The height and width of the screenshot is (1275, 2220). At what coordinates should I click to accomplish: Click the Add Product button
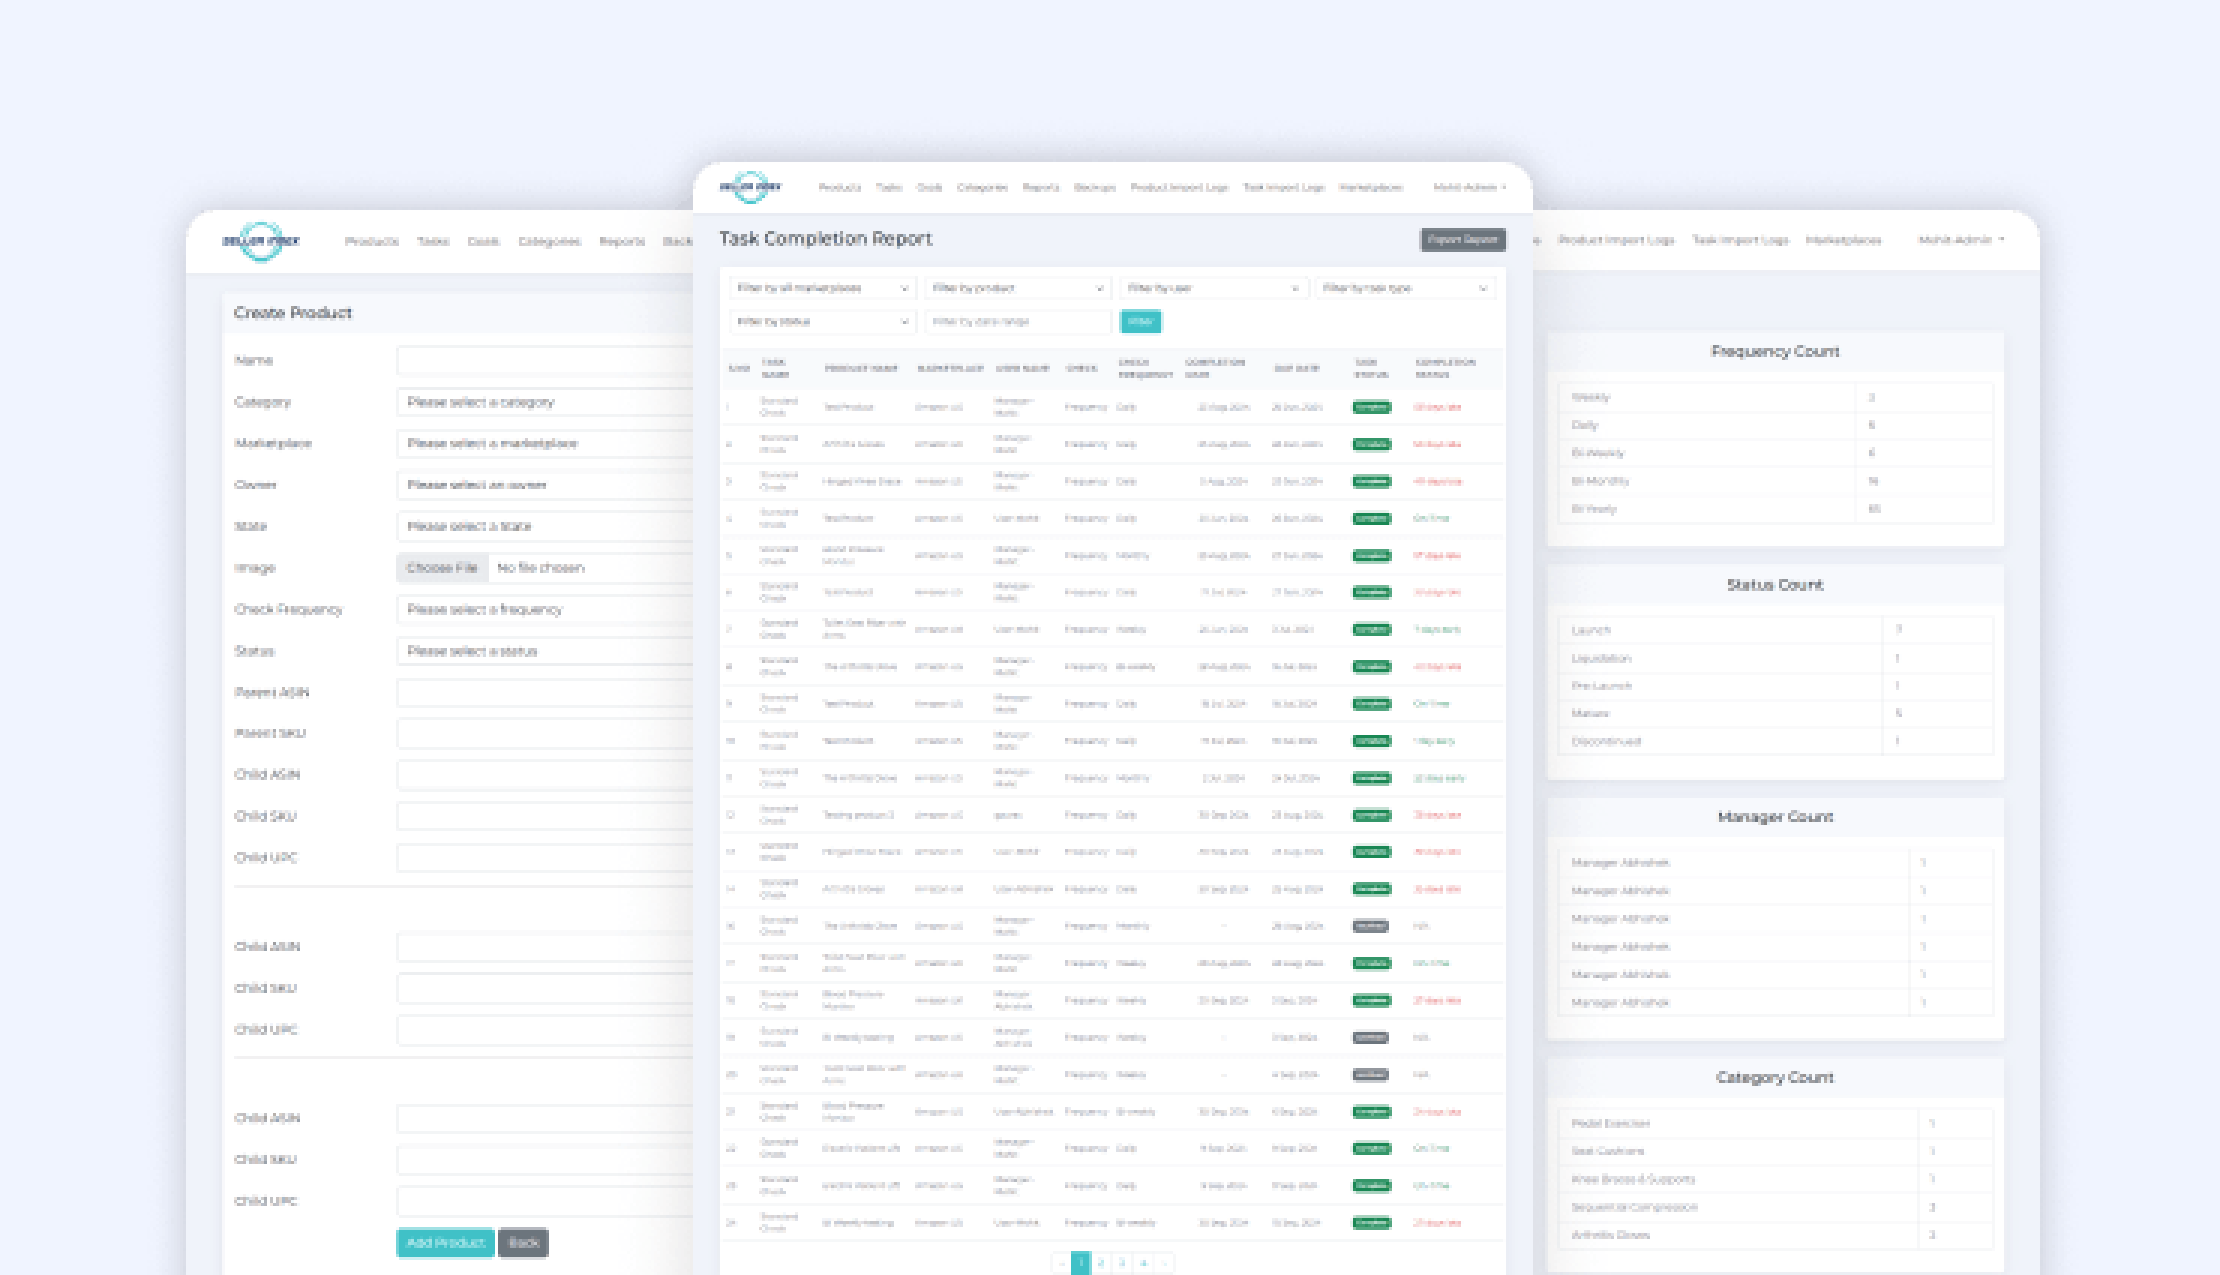445,1243
